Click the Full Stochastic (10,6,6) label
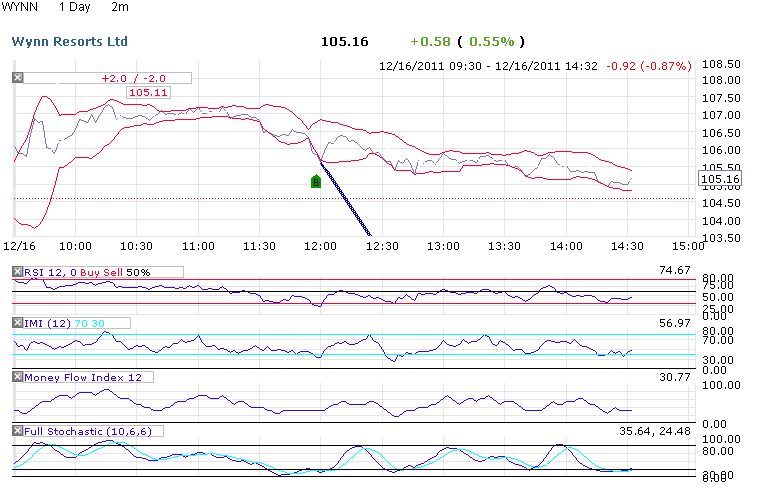 pos(88,431)
